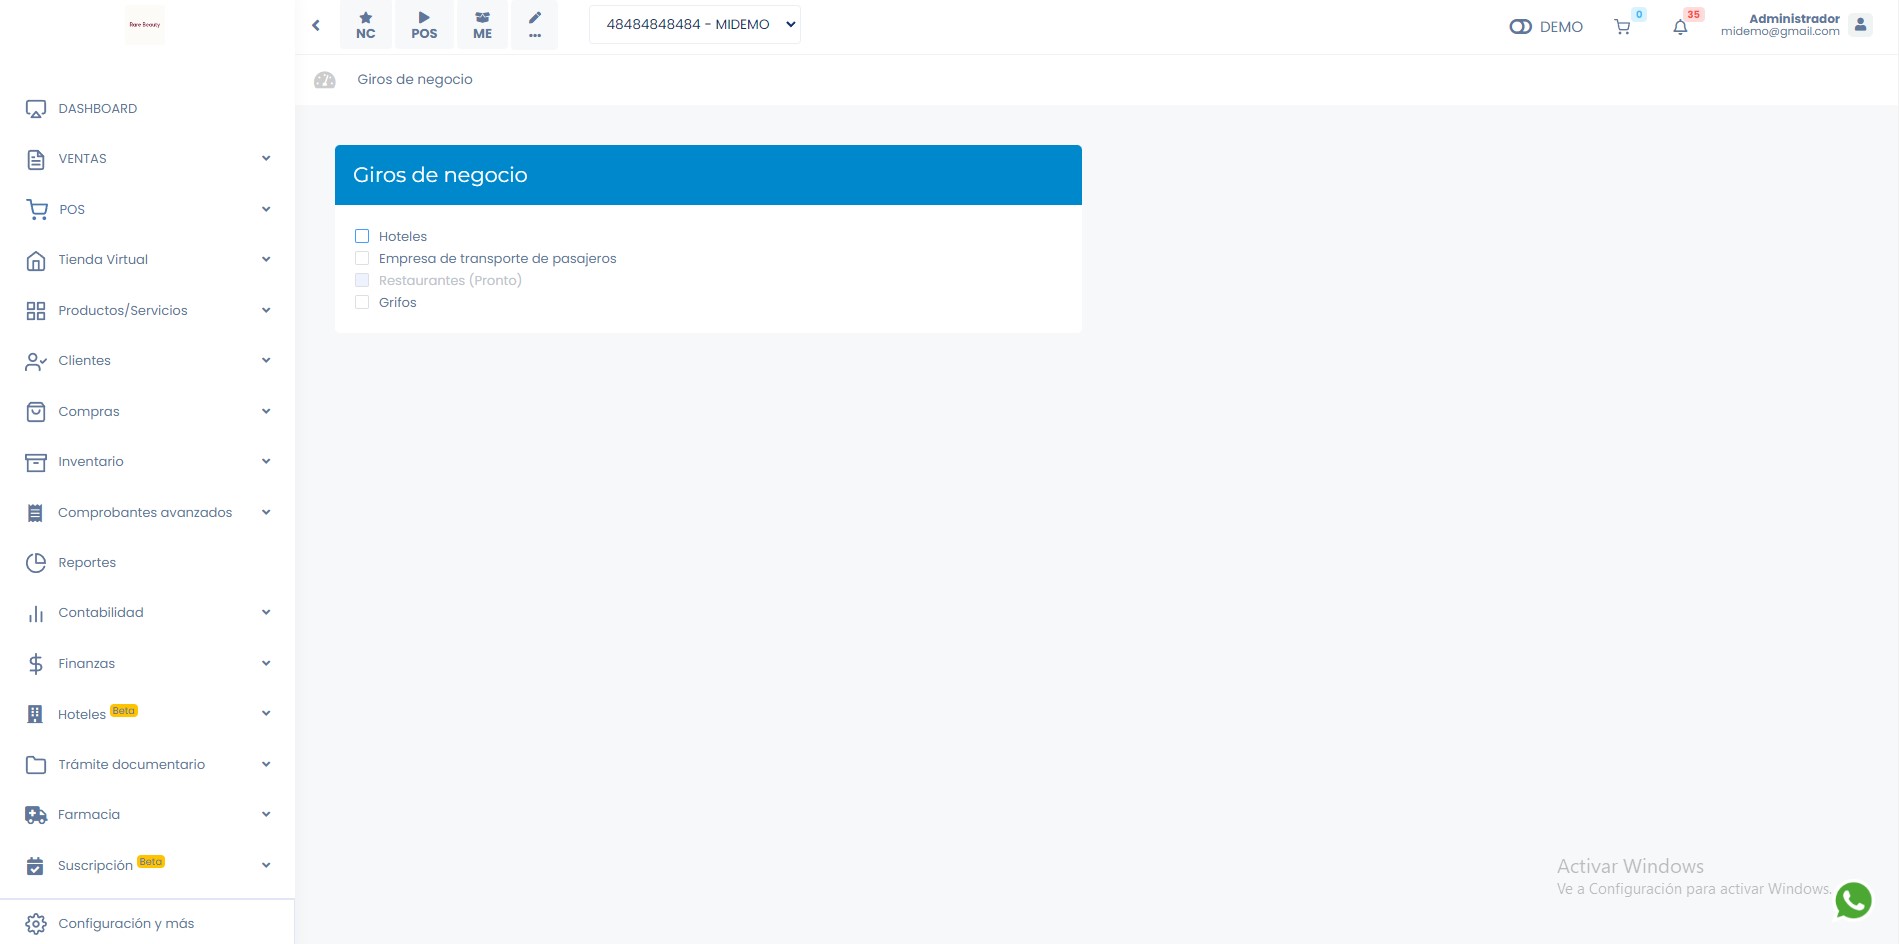The width and height of the screenshot is (1899, 944).
Task: Open the 48484848484 - MIDEMO company dropdown
Action: (x=695, y=25)
